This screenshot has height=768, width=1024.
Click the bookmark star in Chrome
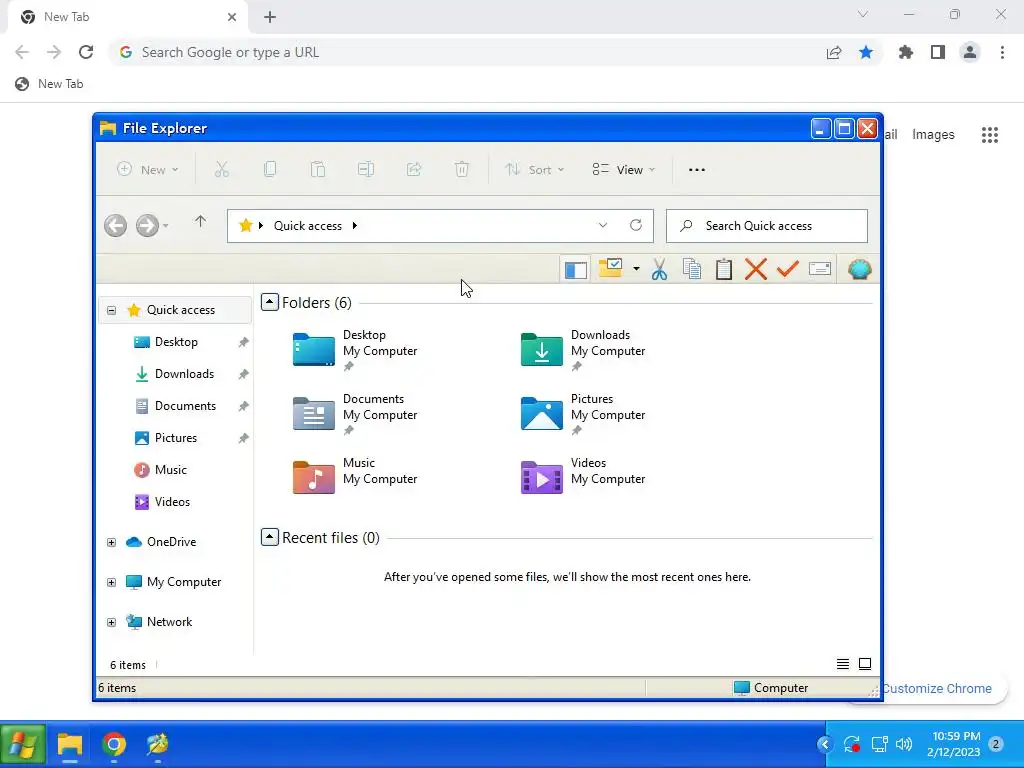click(866, 52)
